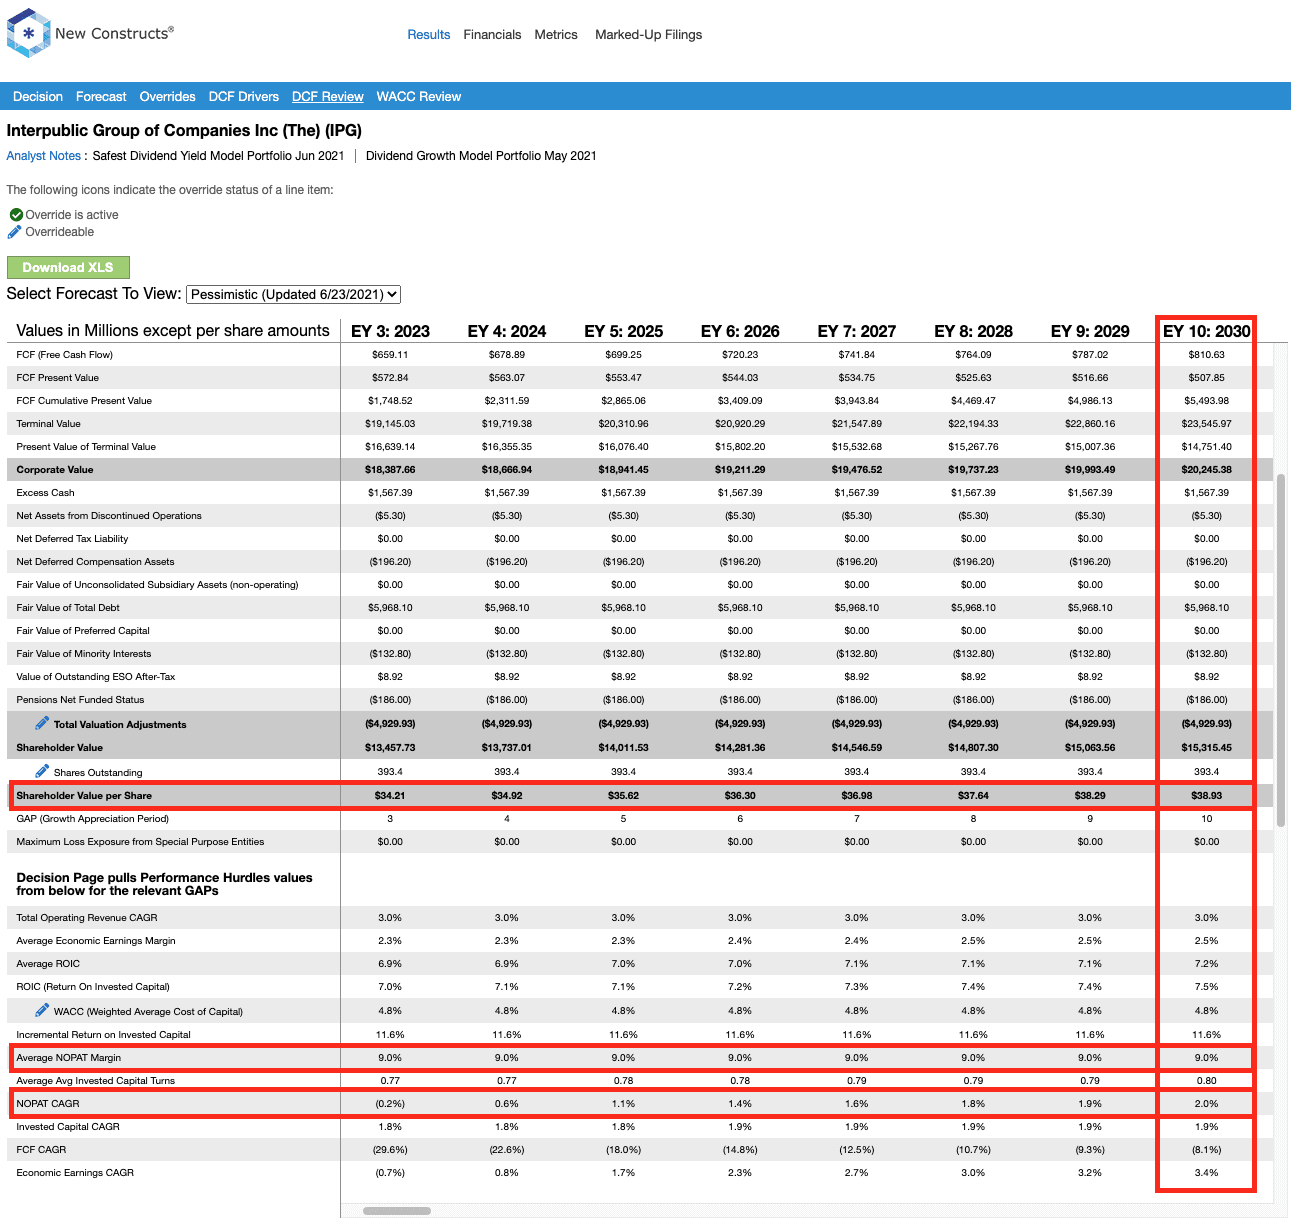The width and height of the screenshot is (1291, 1220).
Task: Click the Incremental Return on Invested Capital label
Action: pyautogui.click(x=103, y=1035)
